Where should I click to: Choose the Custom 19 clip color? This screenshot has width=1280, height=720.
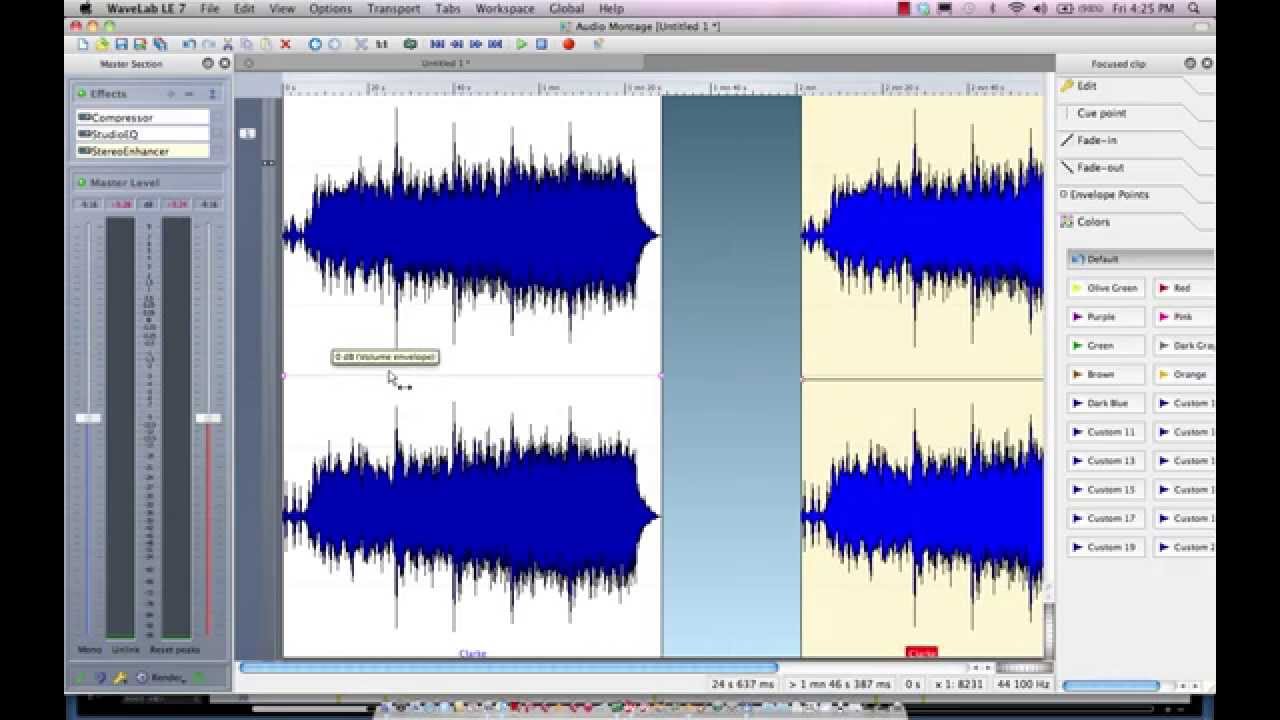[1106, 547]
